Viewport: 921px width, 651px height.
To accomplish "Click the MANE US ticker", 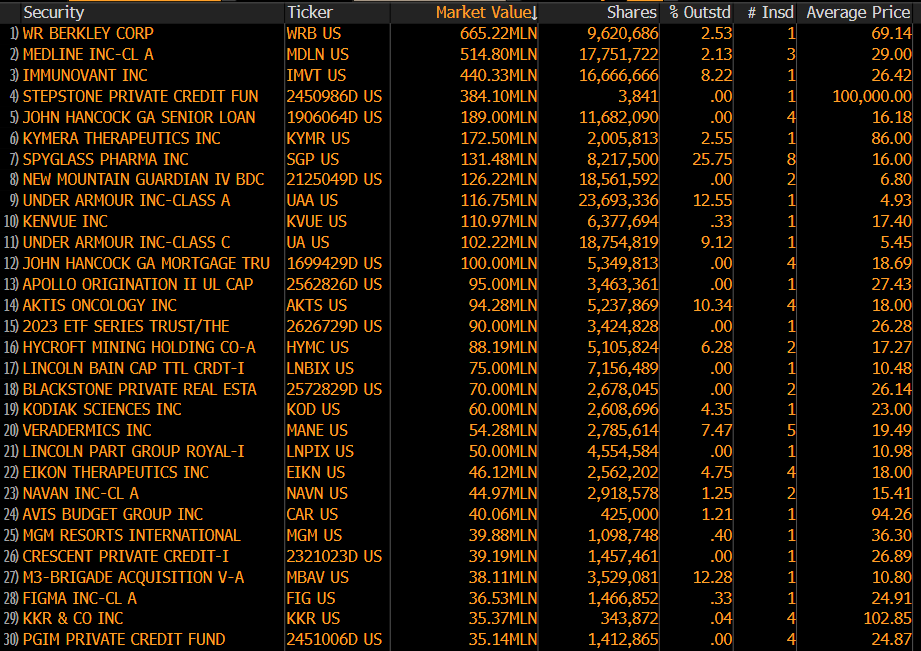I will 317,431.
